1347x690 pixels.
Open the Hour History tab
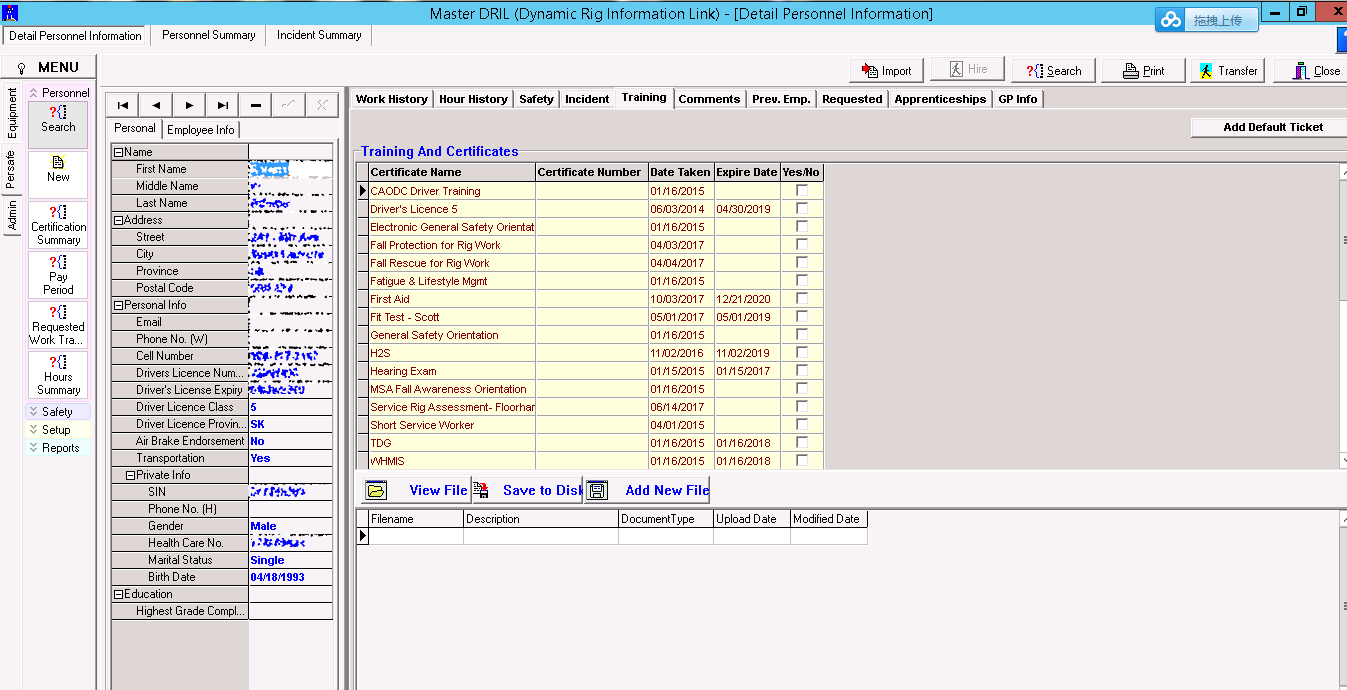pyautogui.click(x=473, y=99)
